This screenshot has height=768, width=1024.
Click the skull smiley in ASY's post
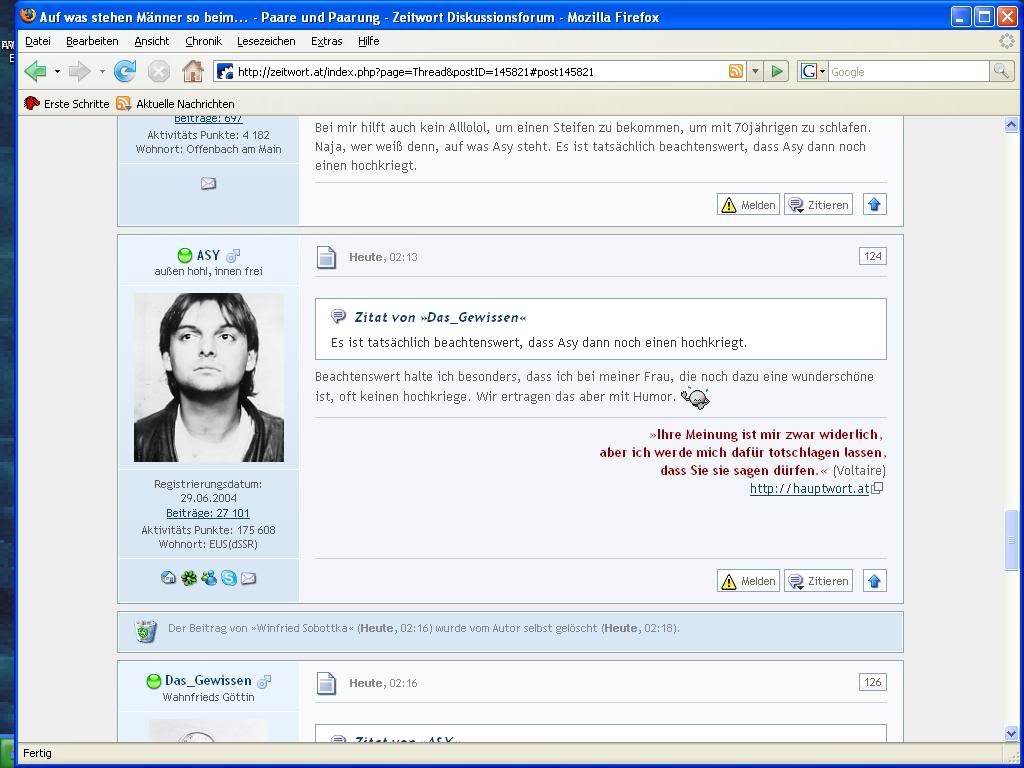tap(695, 398)
